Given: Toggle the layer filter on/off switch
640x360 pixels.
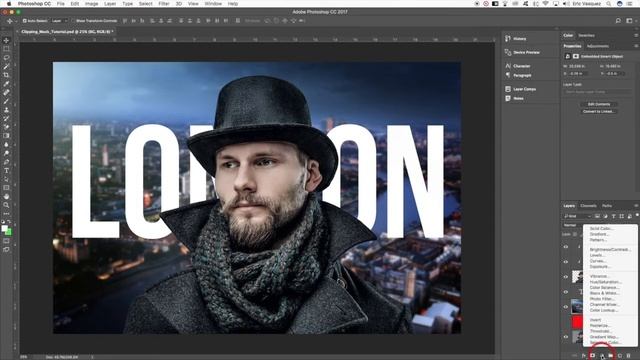Looking at the screenshot, I should [x=637, y=216].
